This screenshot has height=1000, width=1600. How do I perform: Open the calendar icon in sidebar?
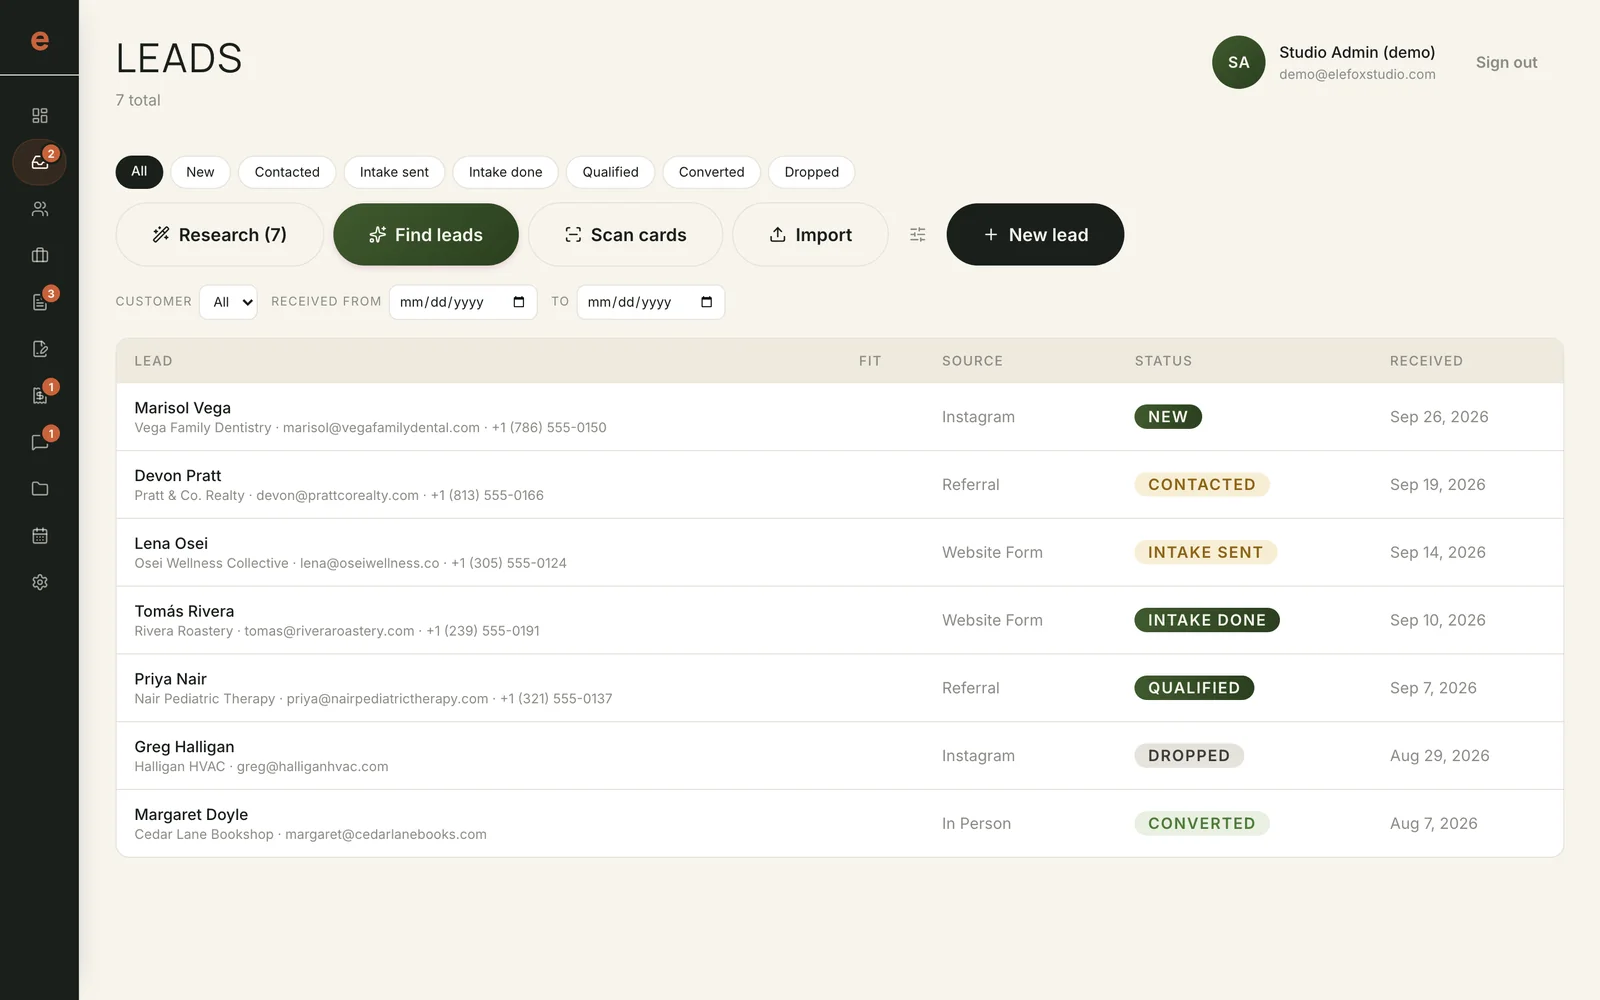pyautogui.click(x=40, y=536)
